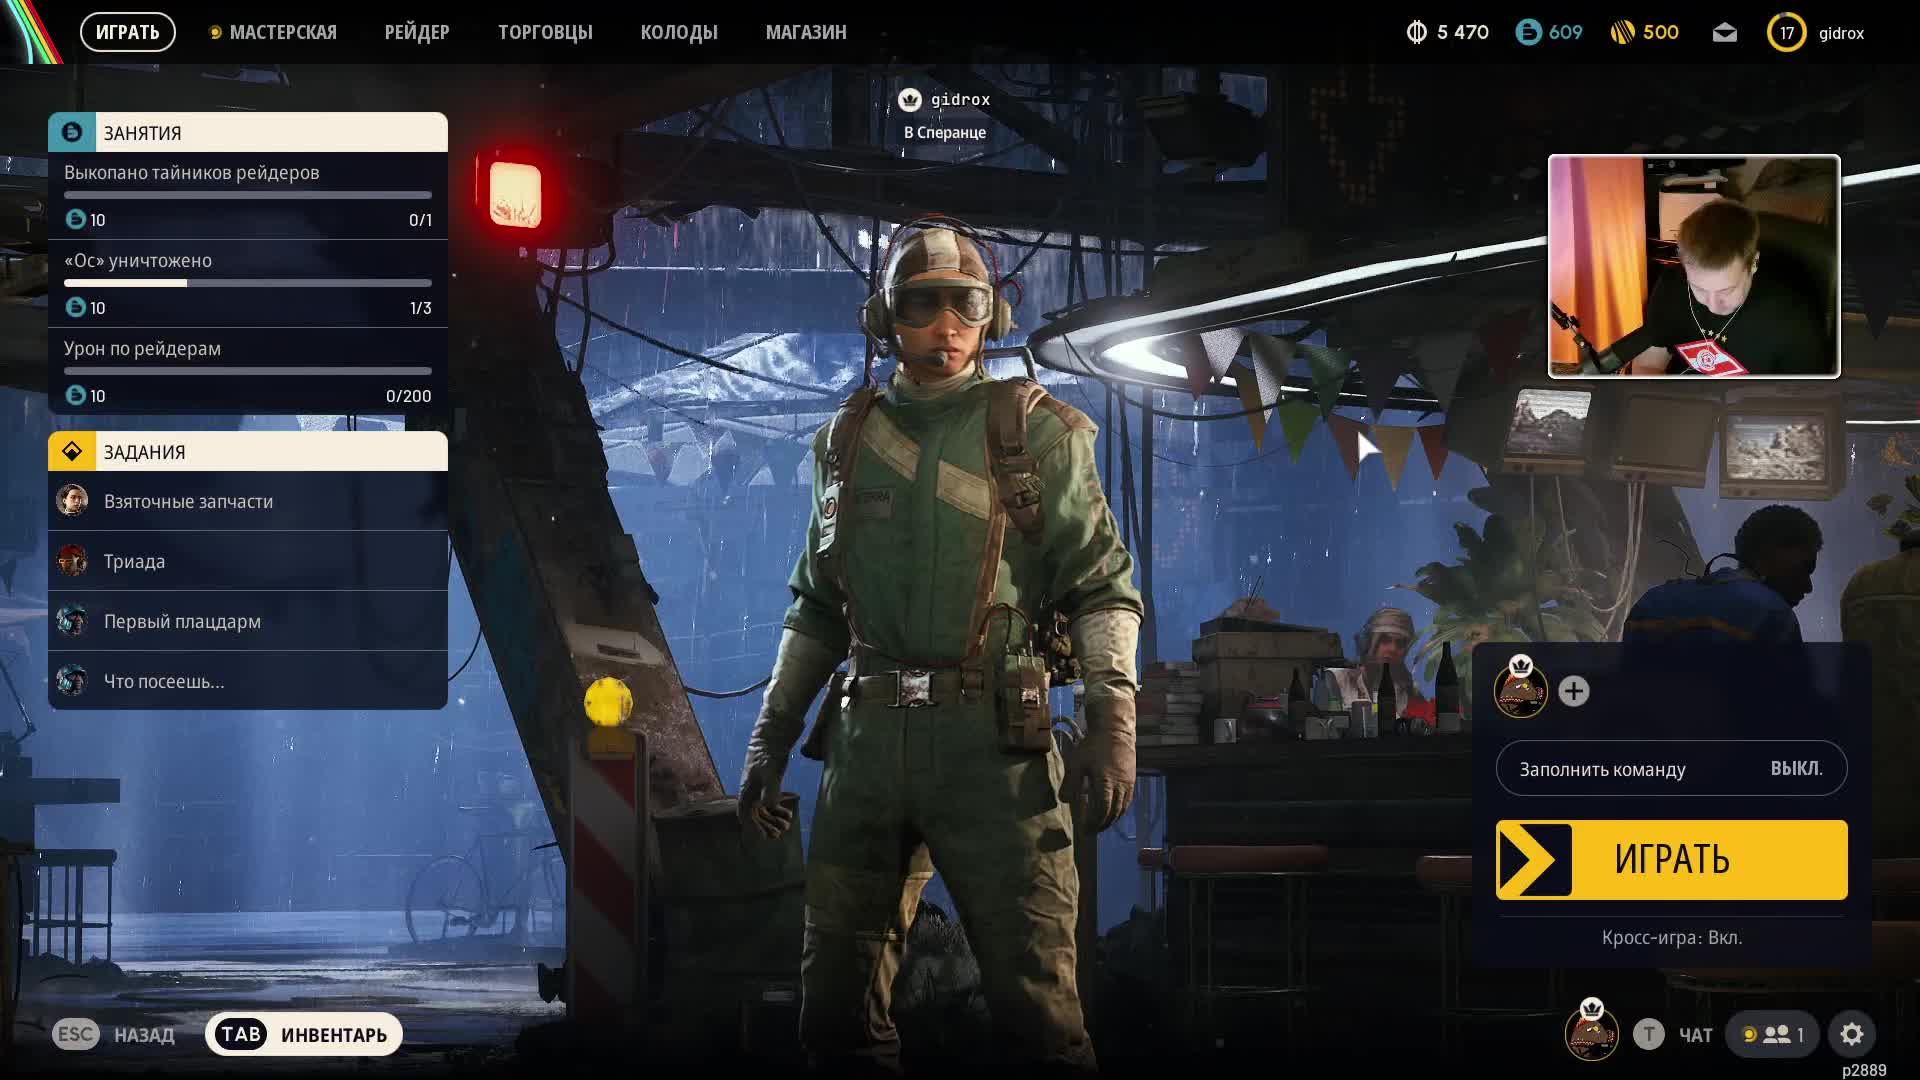Open the ТОРГОВЦЫ tab
Viewport: 1920px width, 1080px height.
click(x=545, y=33)
